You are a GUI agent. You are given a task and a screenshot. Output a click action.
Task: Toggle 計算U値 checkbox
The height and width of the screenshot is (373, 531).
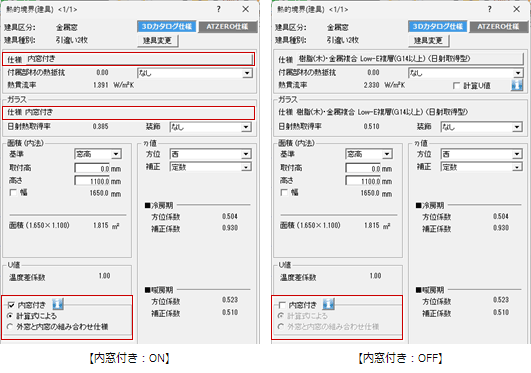[x=456, y=86]
